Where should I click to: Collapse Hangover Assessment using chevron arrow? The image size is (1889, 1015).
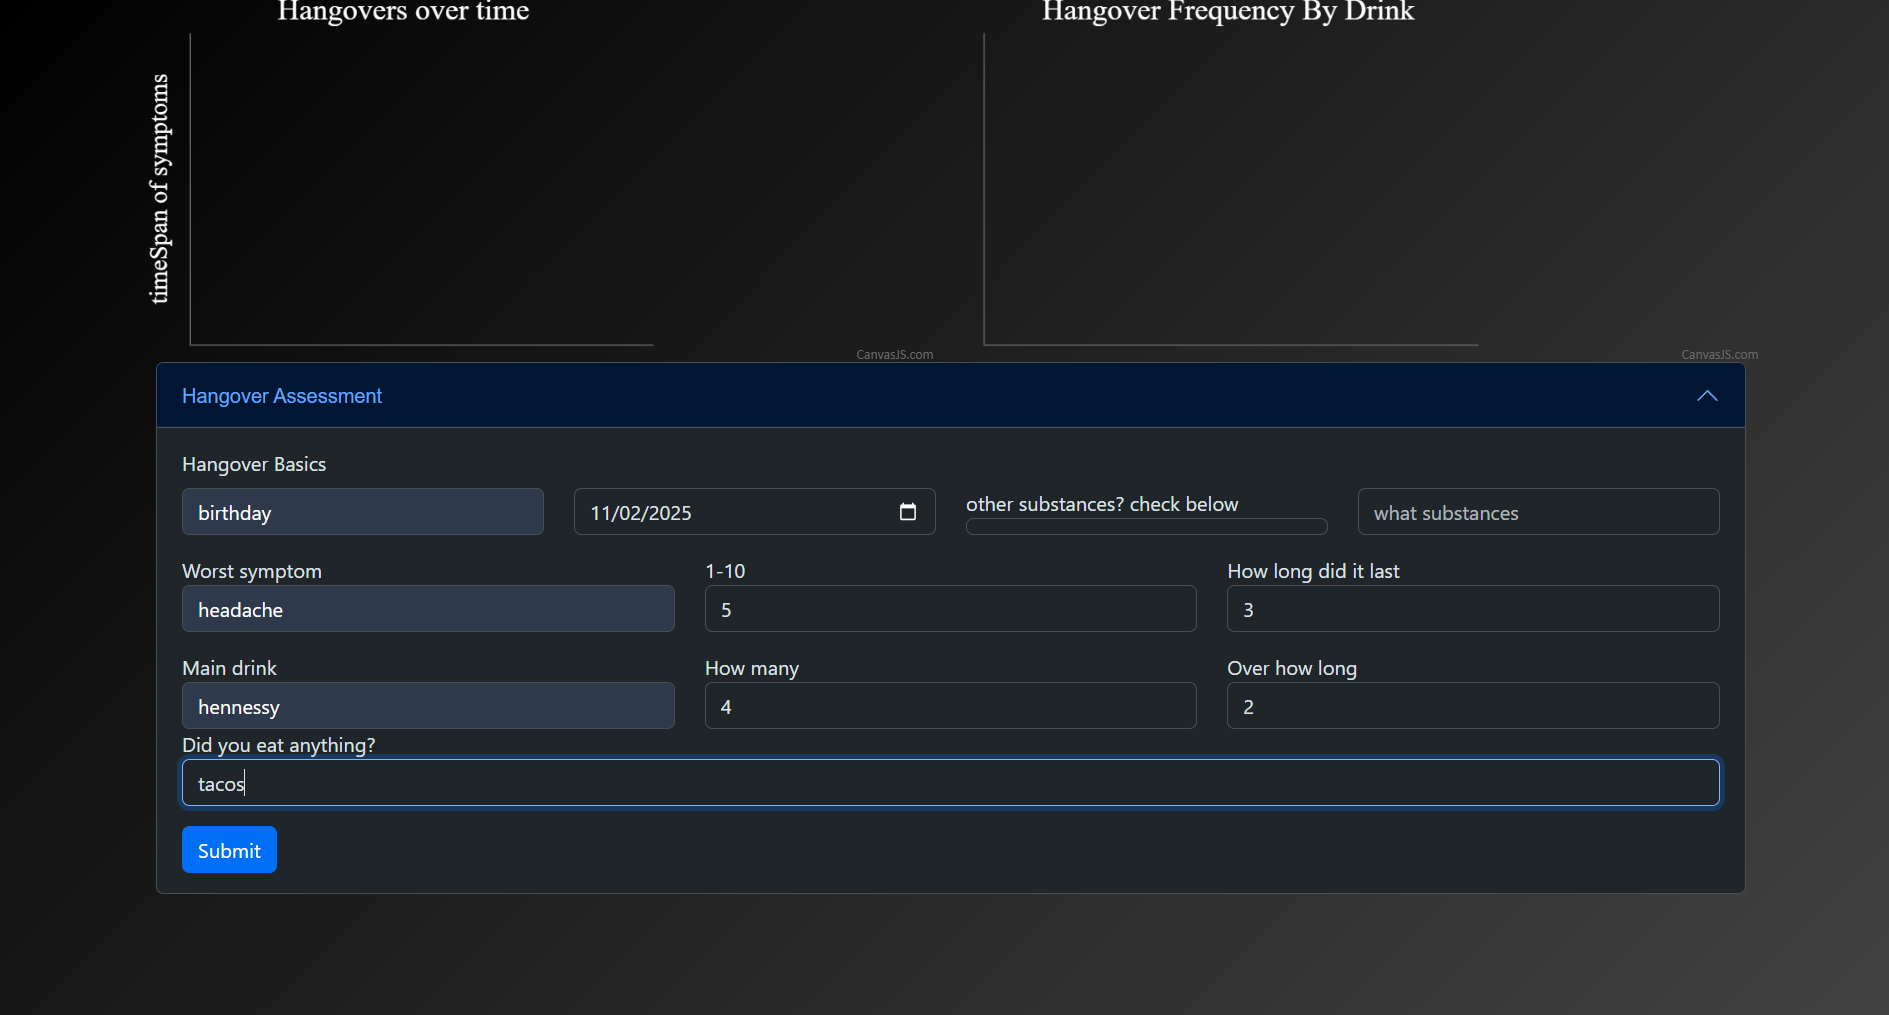coord(1706,396)
